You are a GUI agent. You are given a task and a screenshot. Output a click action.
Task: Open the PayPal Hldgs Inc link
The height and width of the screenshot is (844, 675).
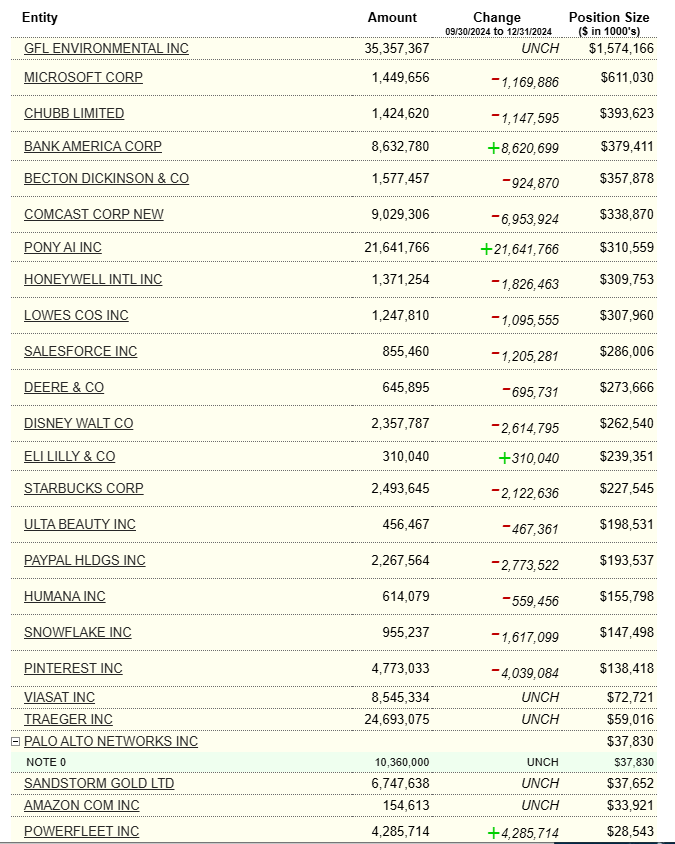[x=85, y=560]
